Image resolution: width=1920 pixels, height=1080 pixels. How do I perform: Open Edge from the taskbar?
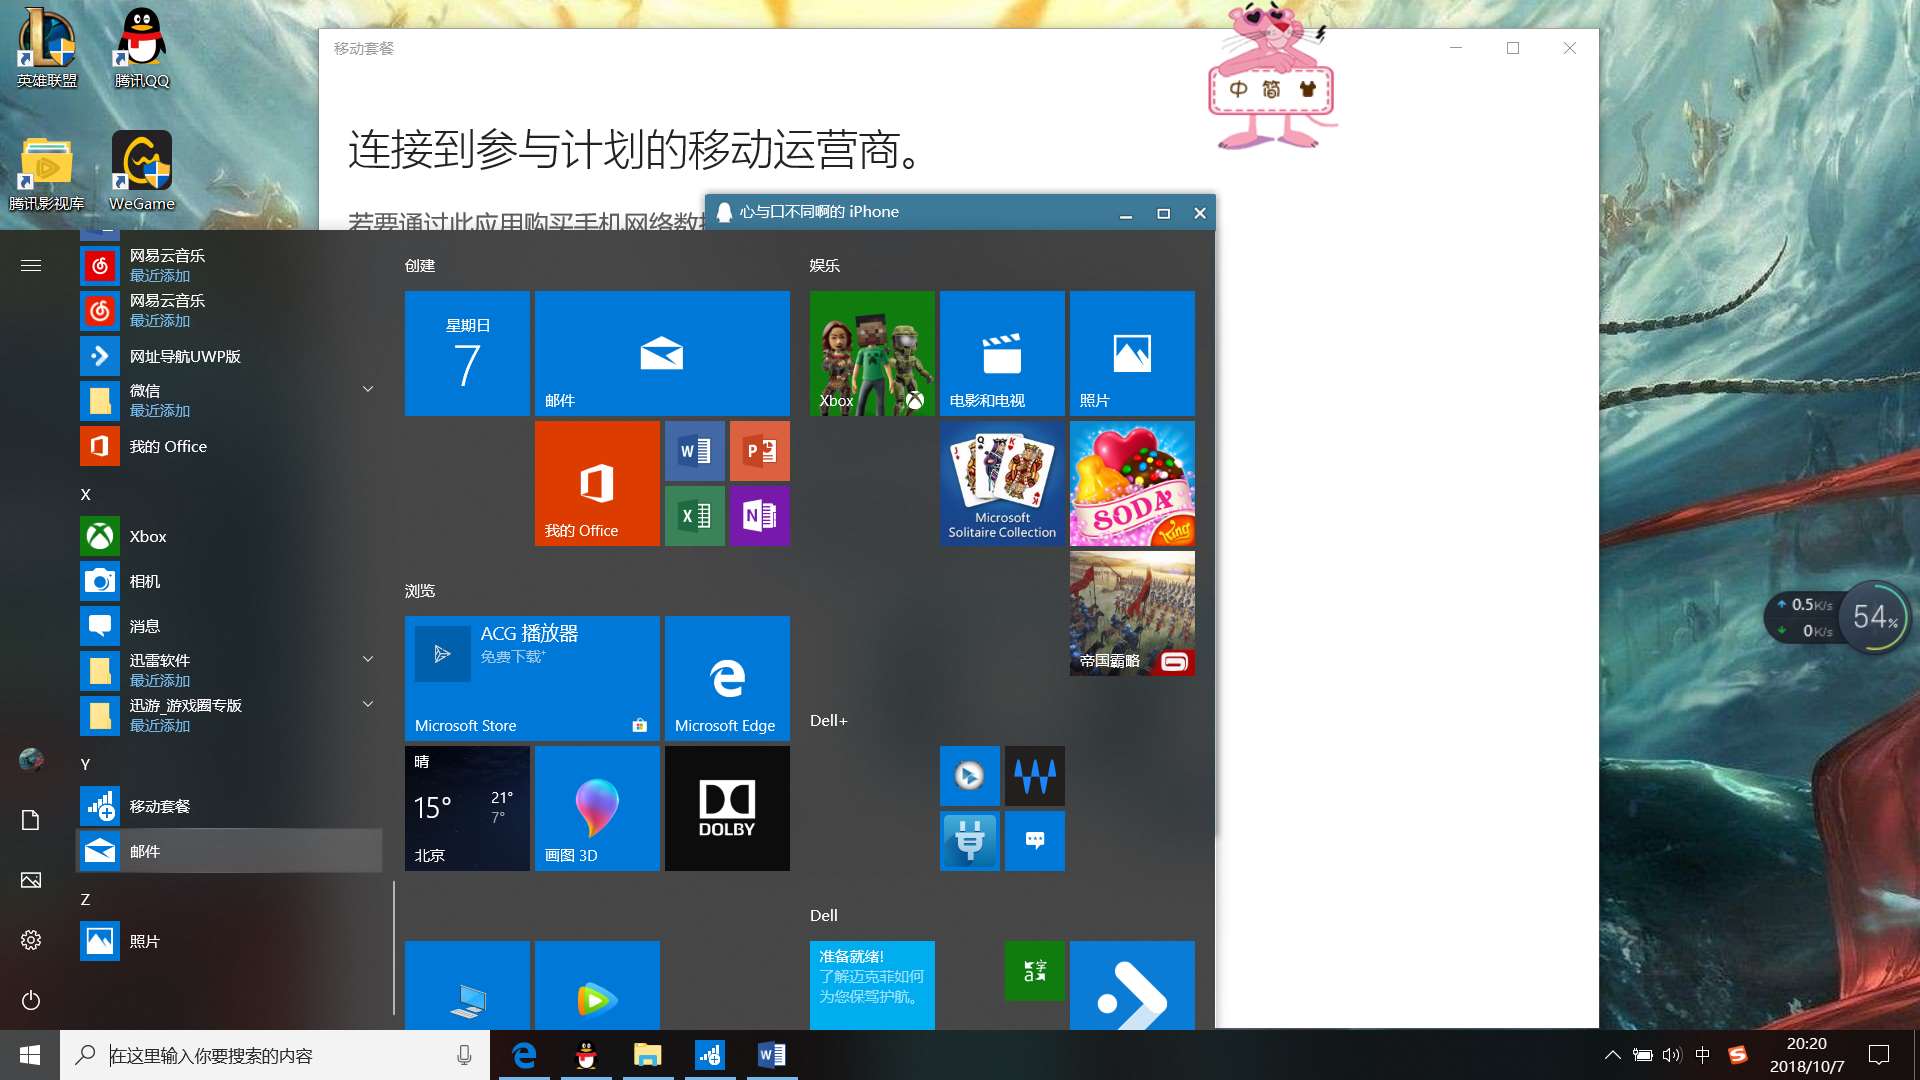(x=524, y=1055)
